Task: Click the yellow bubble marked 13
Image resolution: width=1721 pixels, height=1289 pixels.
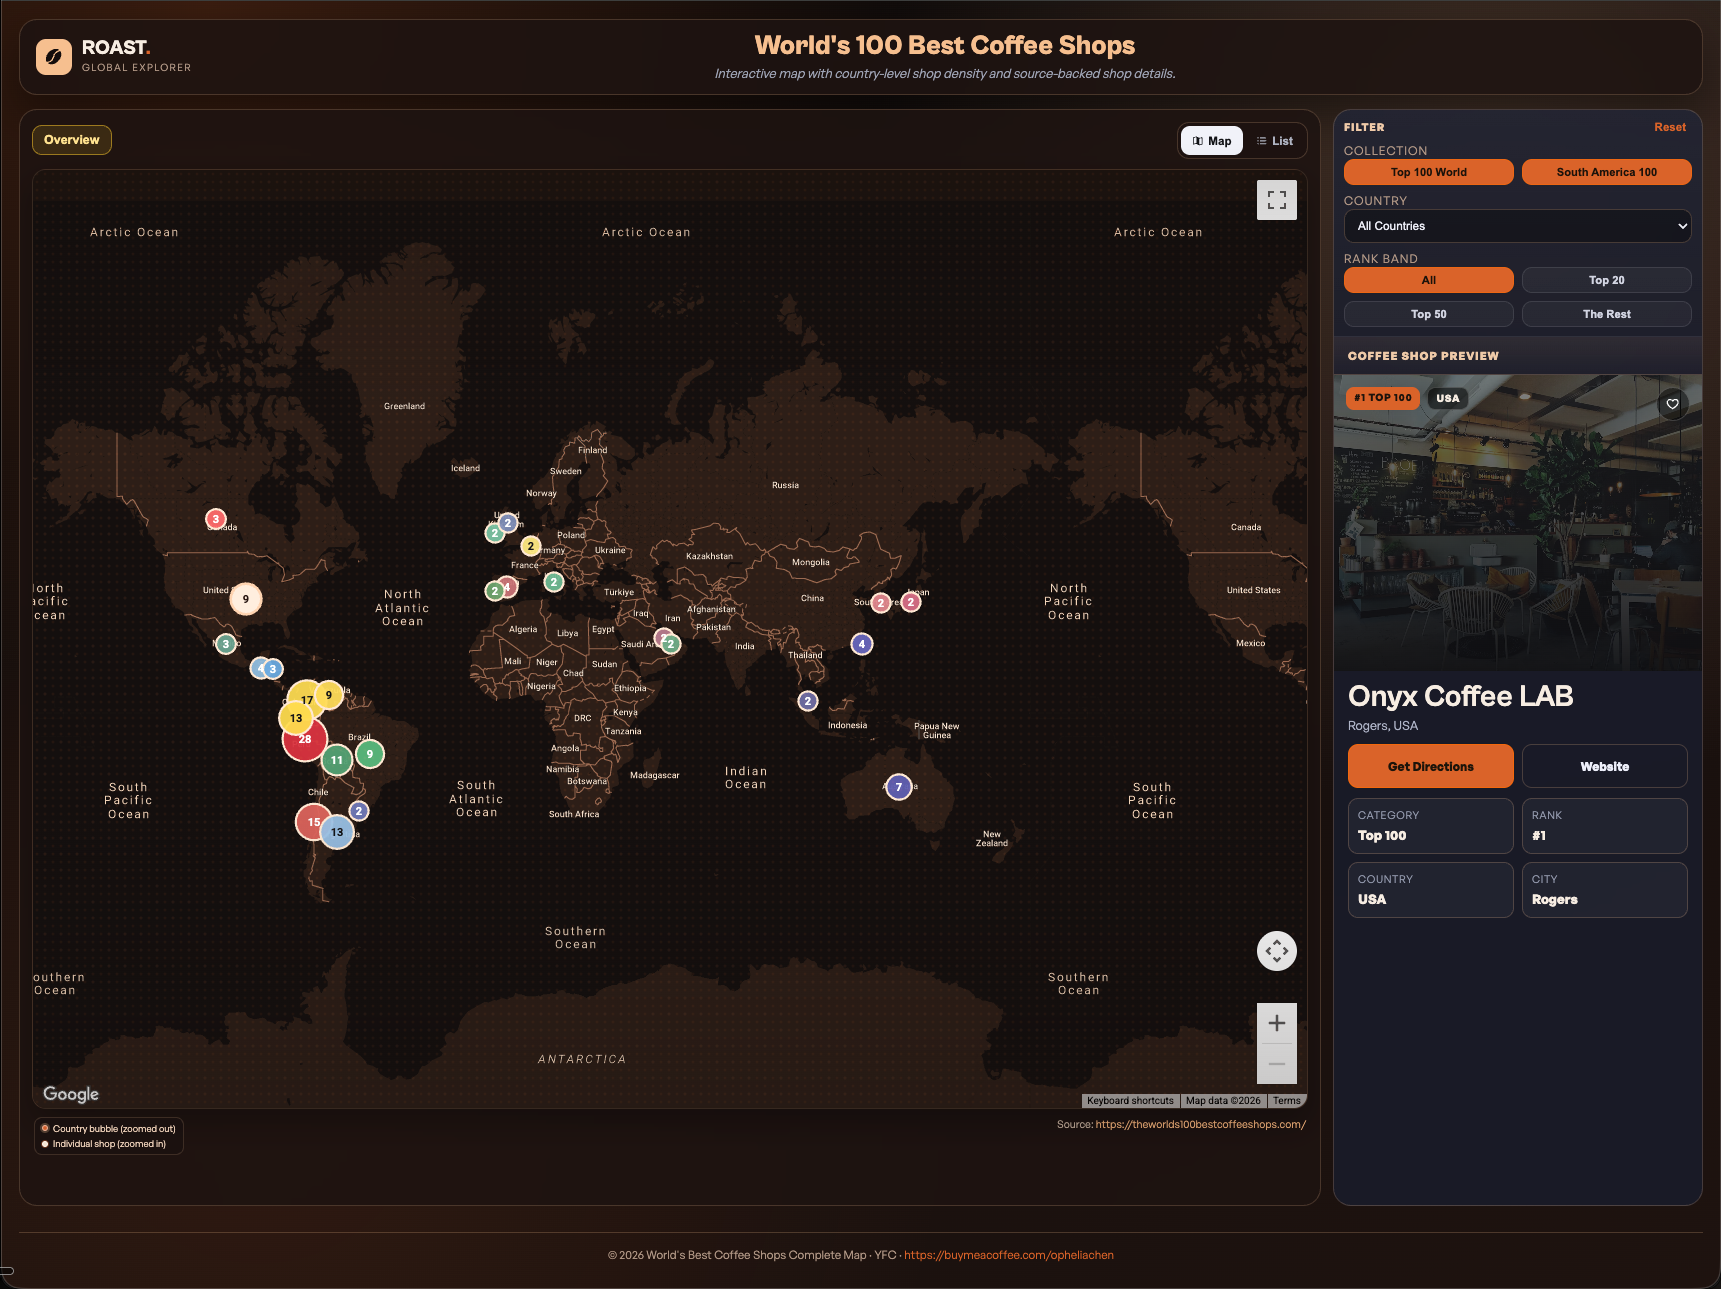Action: click(x=296, y=718)
